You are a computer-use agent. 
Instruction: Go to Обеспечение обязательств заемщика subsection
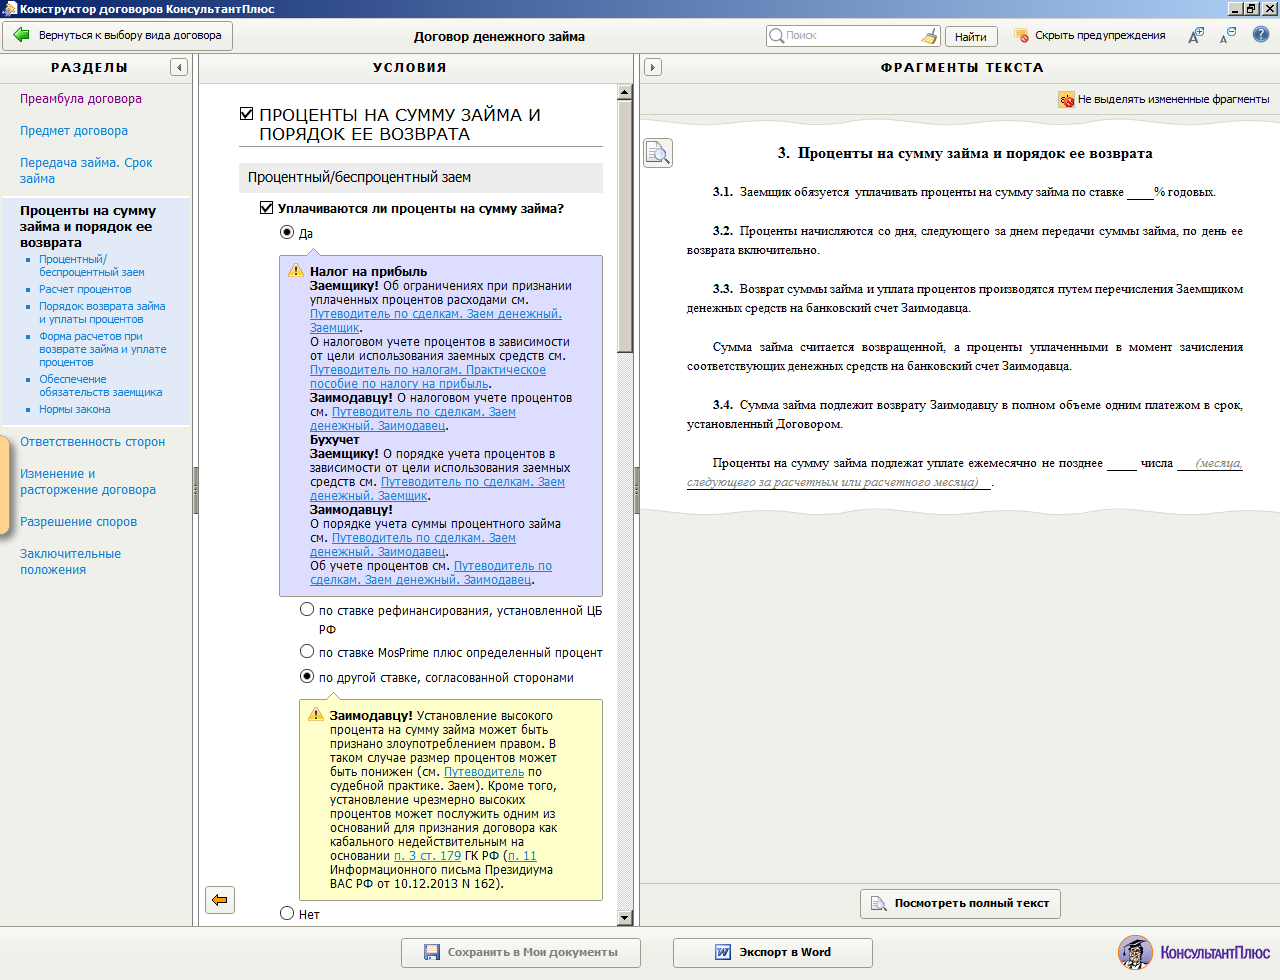(x=100, y=386)
